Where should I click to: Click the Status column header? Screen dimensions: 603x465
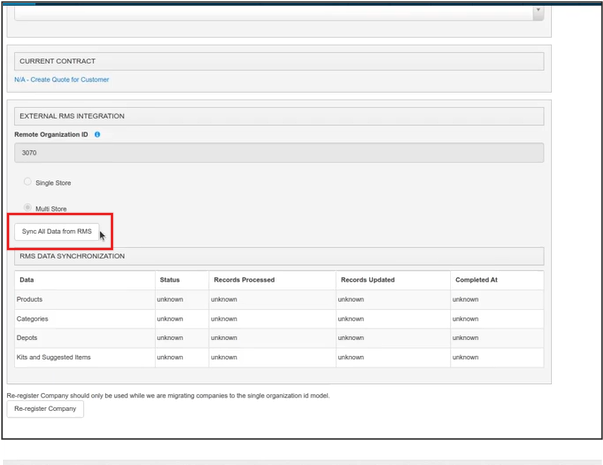tap(169, 279)
